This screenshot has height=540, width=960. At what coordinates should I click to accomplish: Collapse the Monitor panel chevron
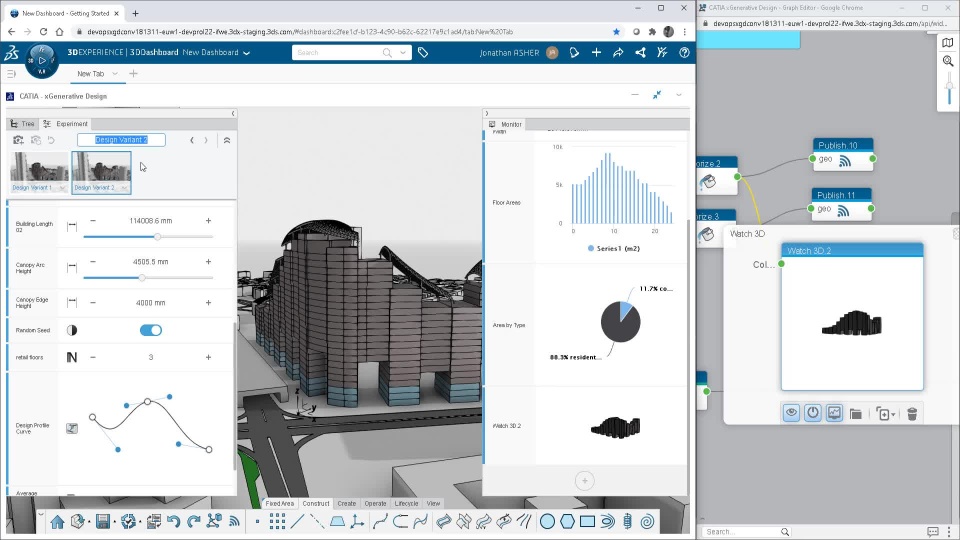pyautogui.click(x=487, y=114)
